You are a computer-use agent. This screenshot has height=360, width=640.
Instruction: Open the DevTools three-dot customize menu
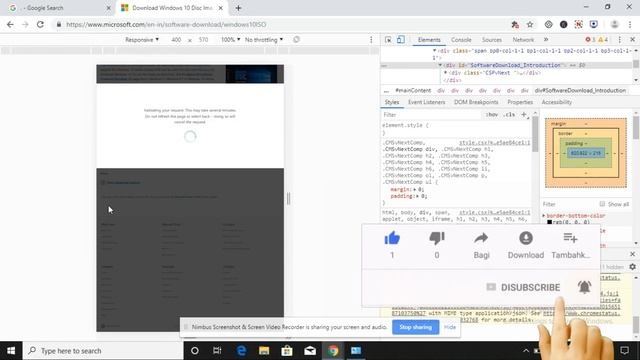[x=619, y=40]
